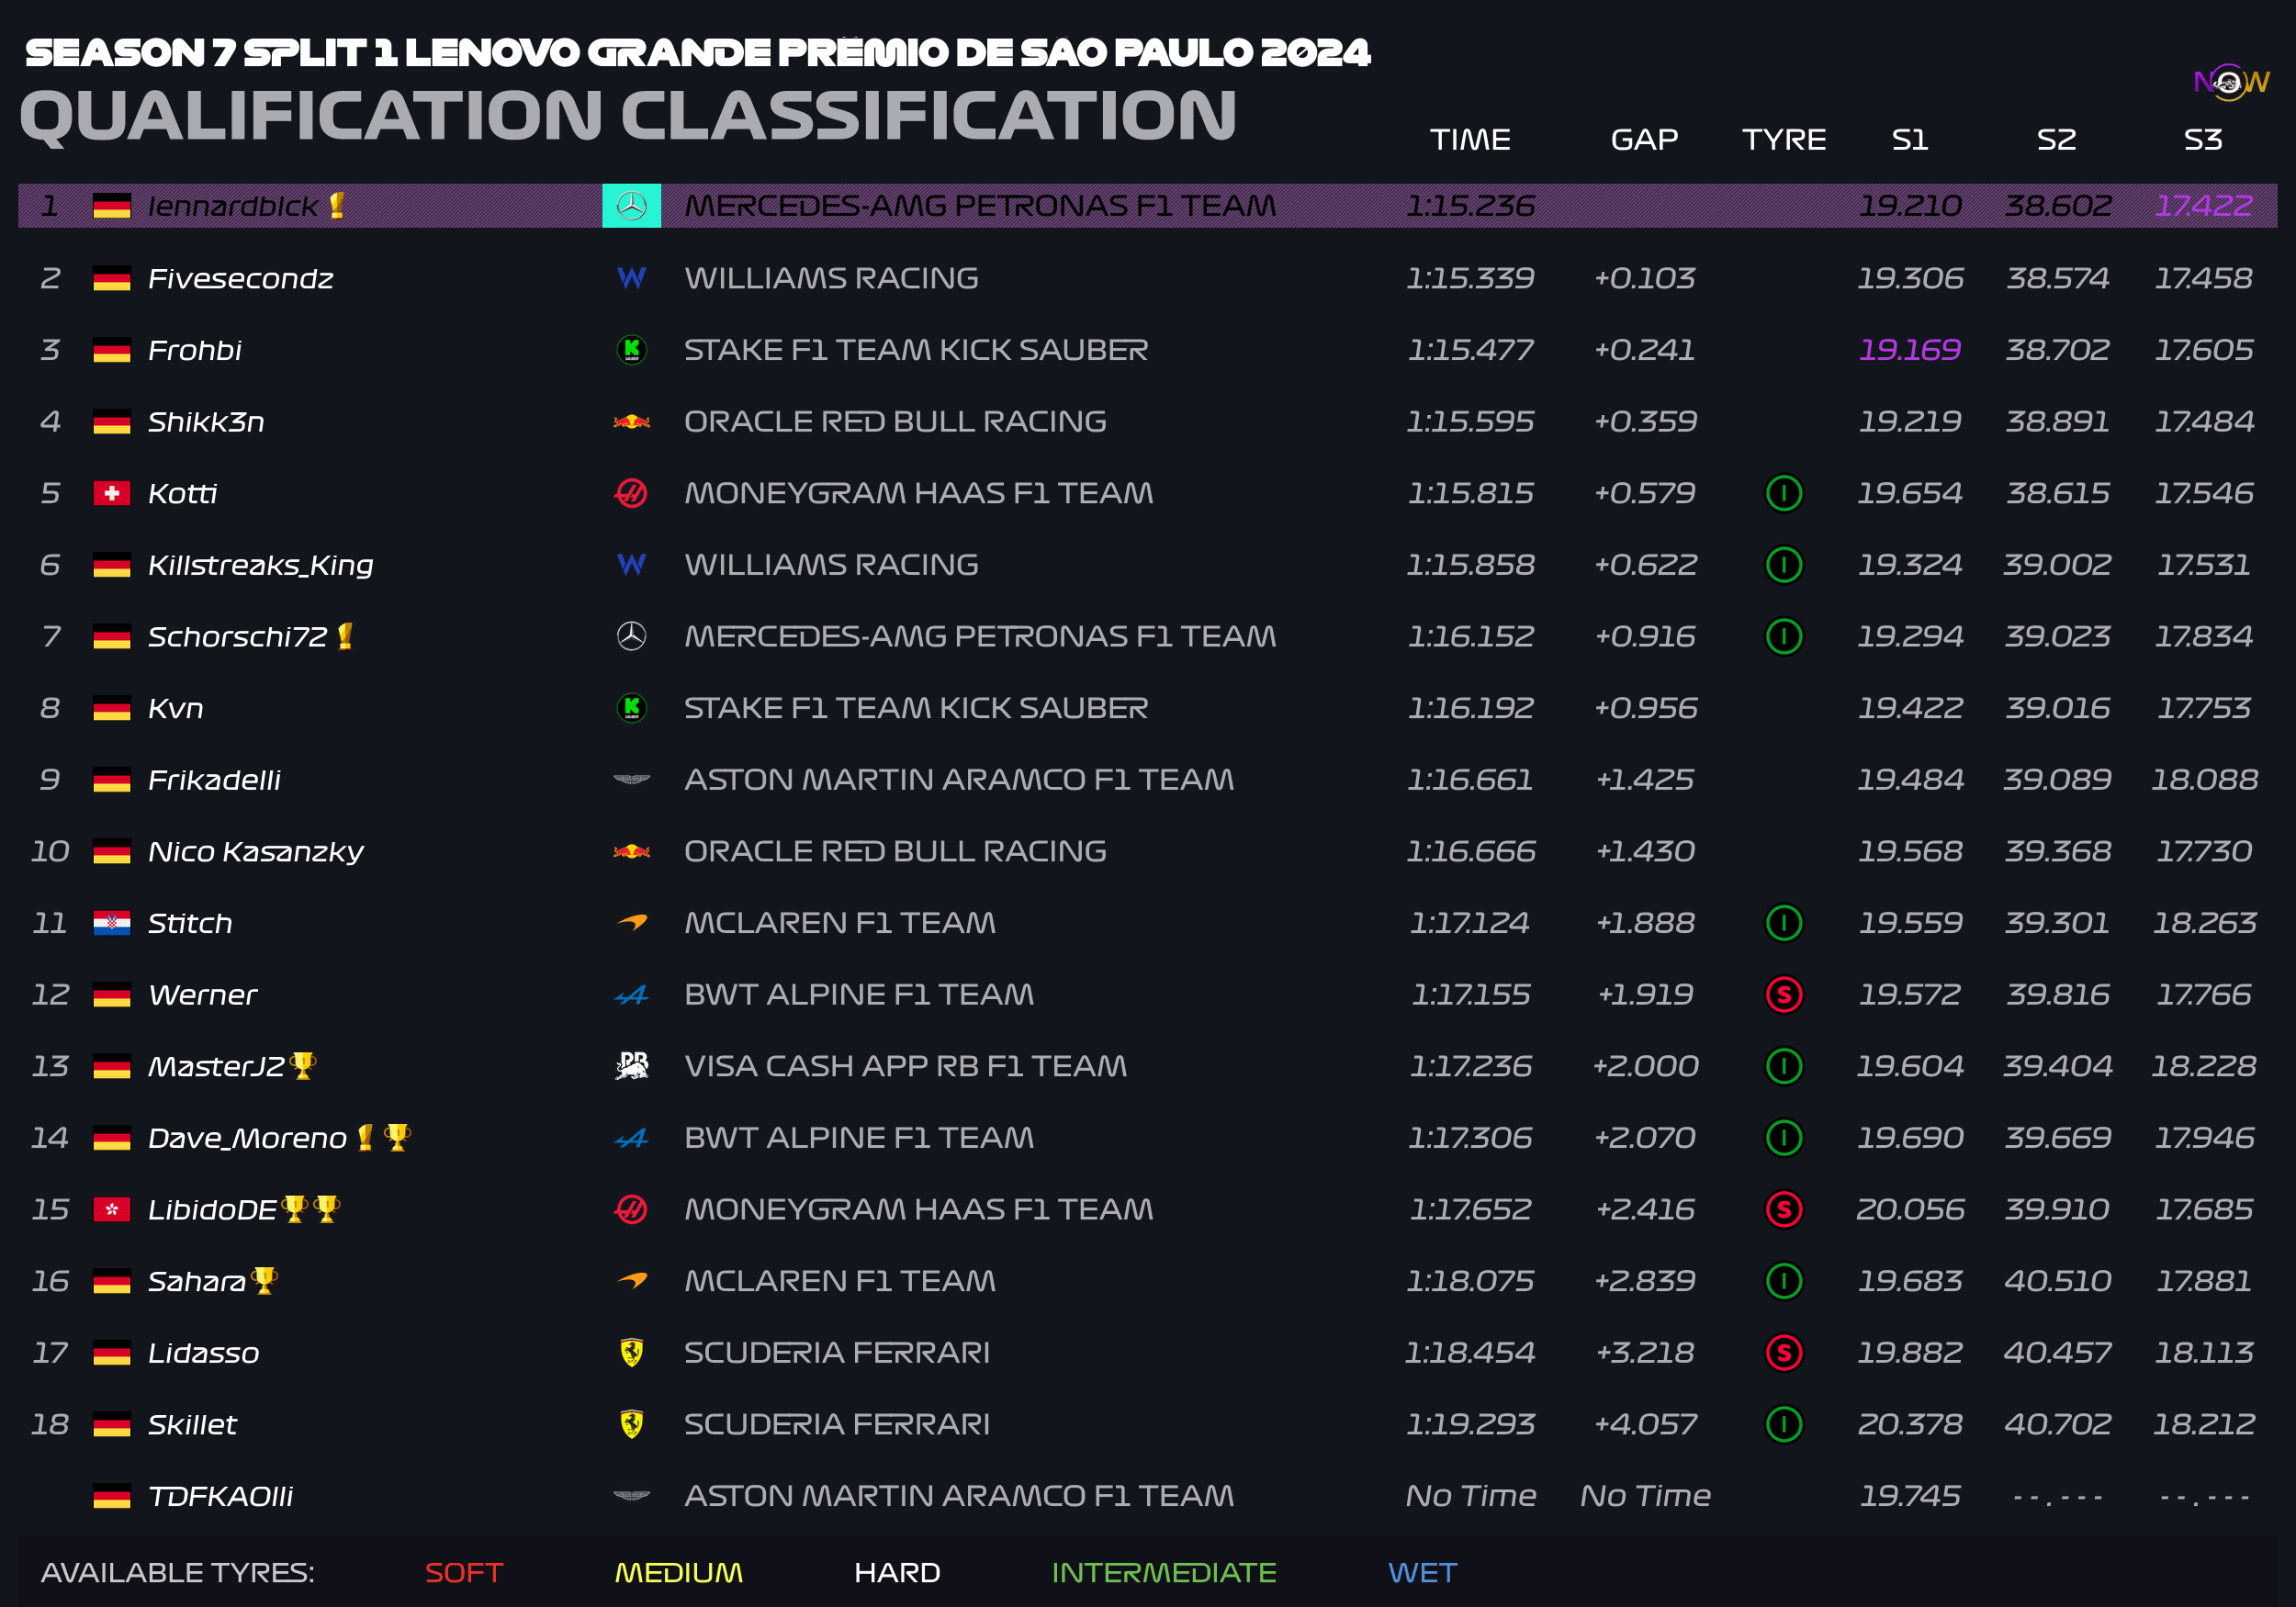Click the Red Bull logo beside Nico Kasanzky

tap(631, 851)
